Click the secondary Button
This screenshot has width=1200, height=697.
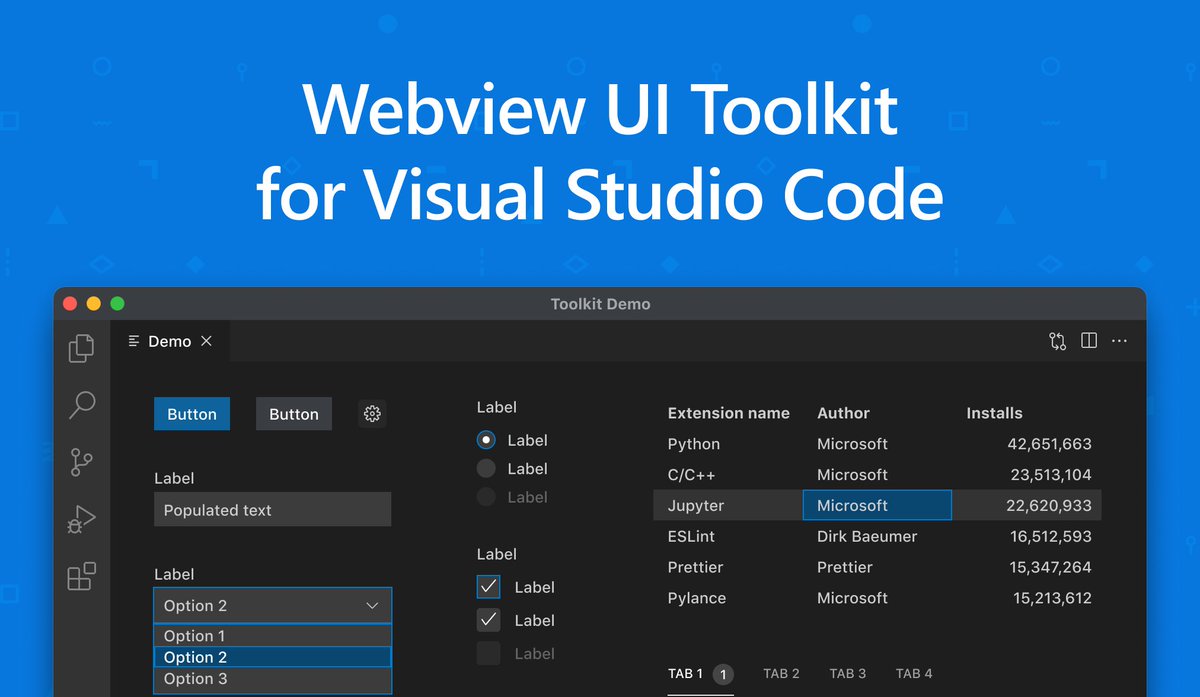293,413
